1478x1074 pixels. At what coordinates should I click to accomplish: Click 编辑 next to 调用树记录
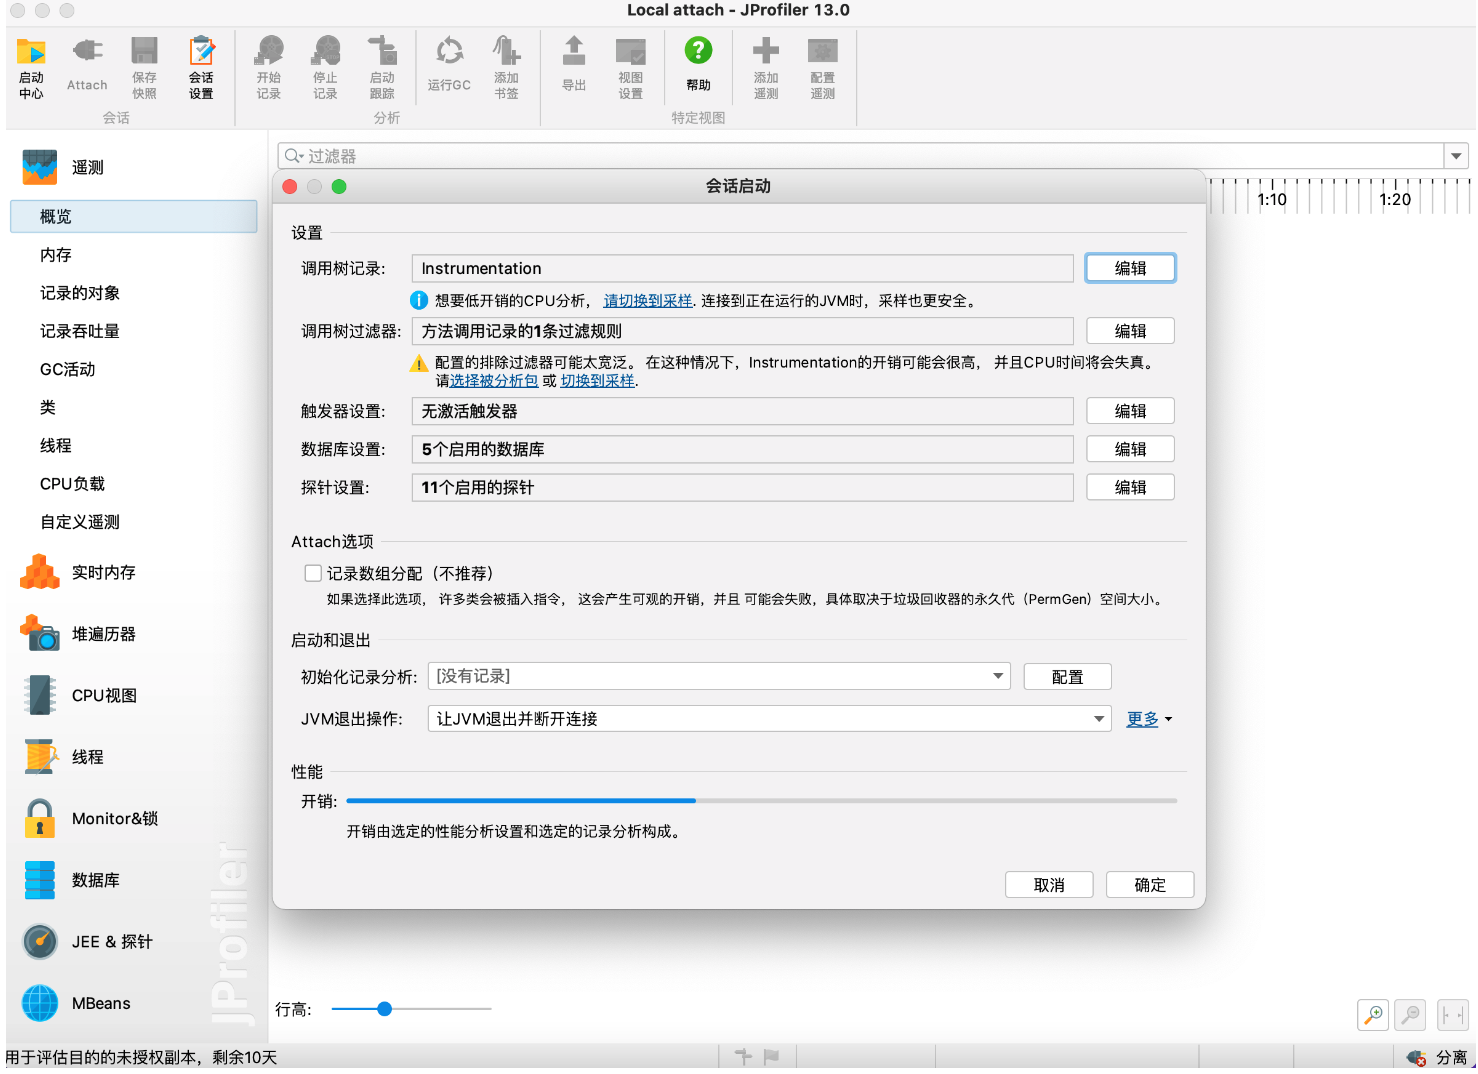(1130, 268)
